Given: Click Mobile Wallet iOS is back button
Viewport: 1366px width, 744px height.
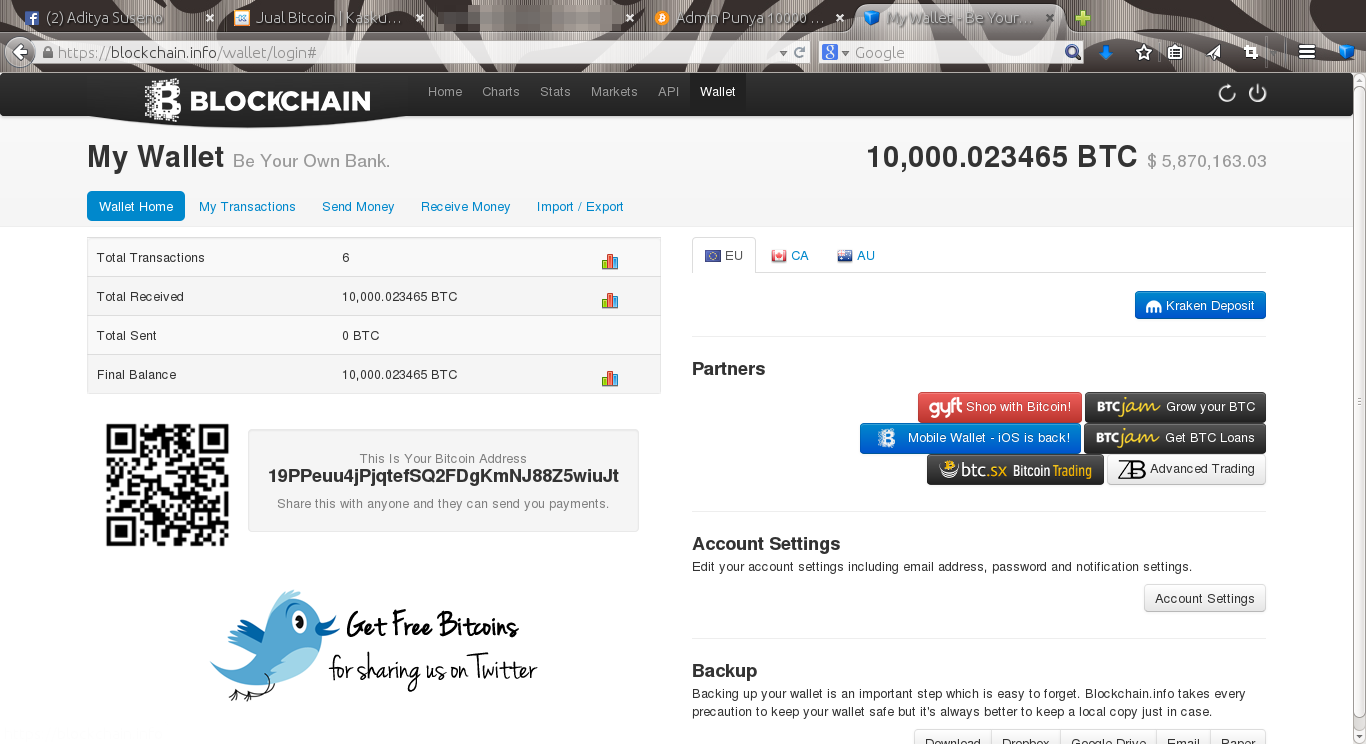Looking at the screenshot, I should (x=970, y=438).
